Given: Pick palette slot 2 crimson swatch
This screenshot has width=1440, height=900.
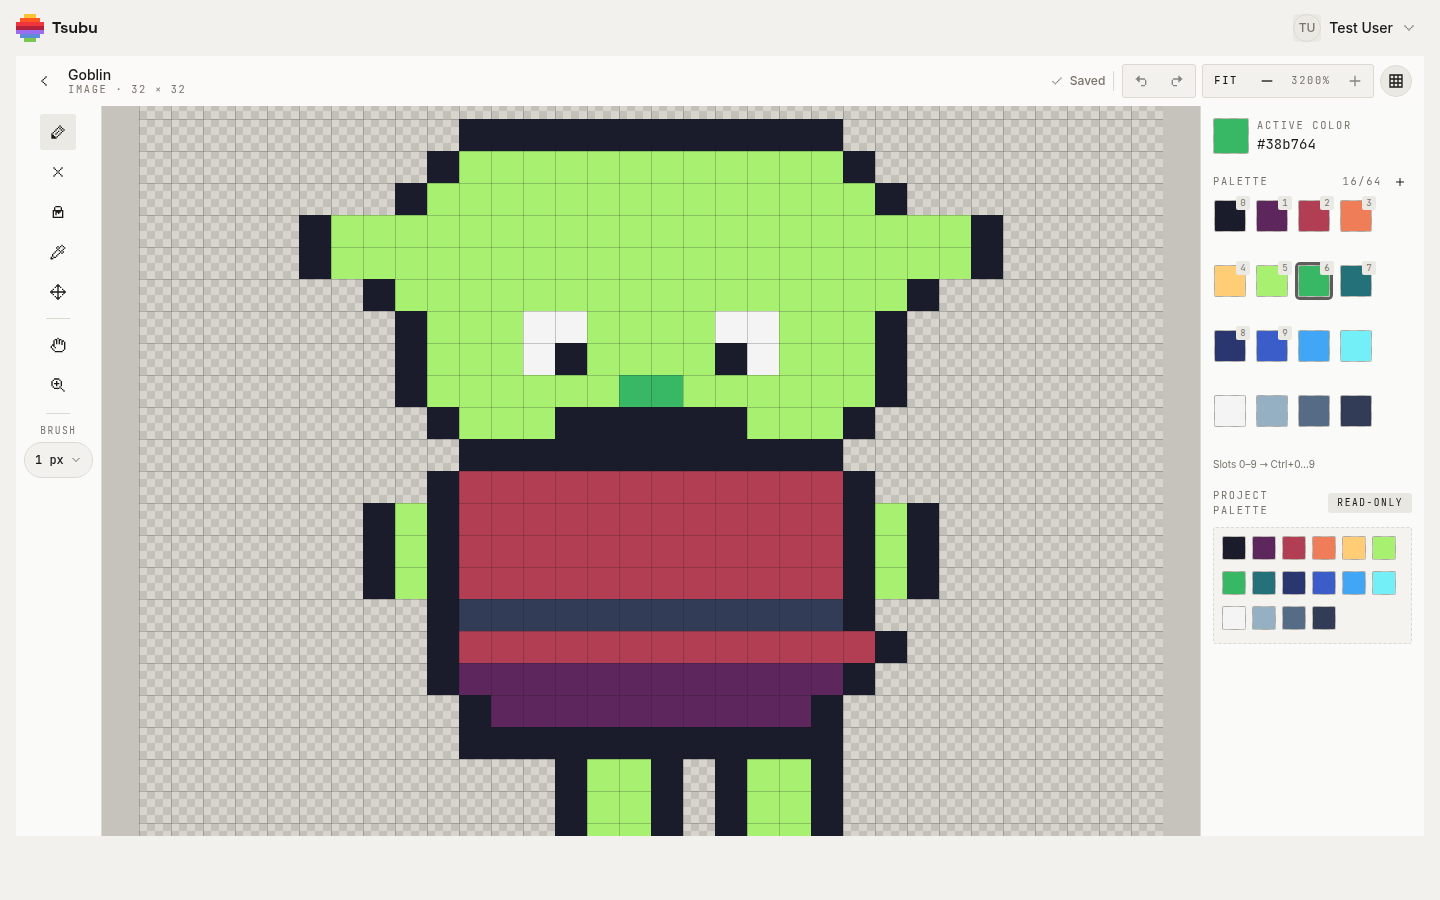Looking at the screenshot, I should click(x=1314, y=216).
